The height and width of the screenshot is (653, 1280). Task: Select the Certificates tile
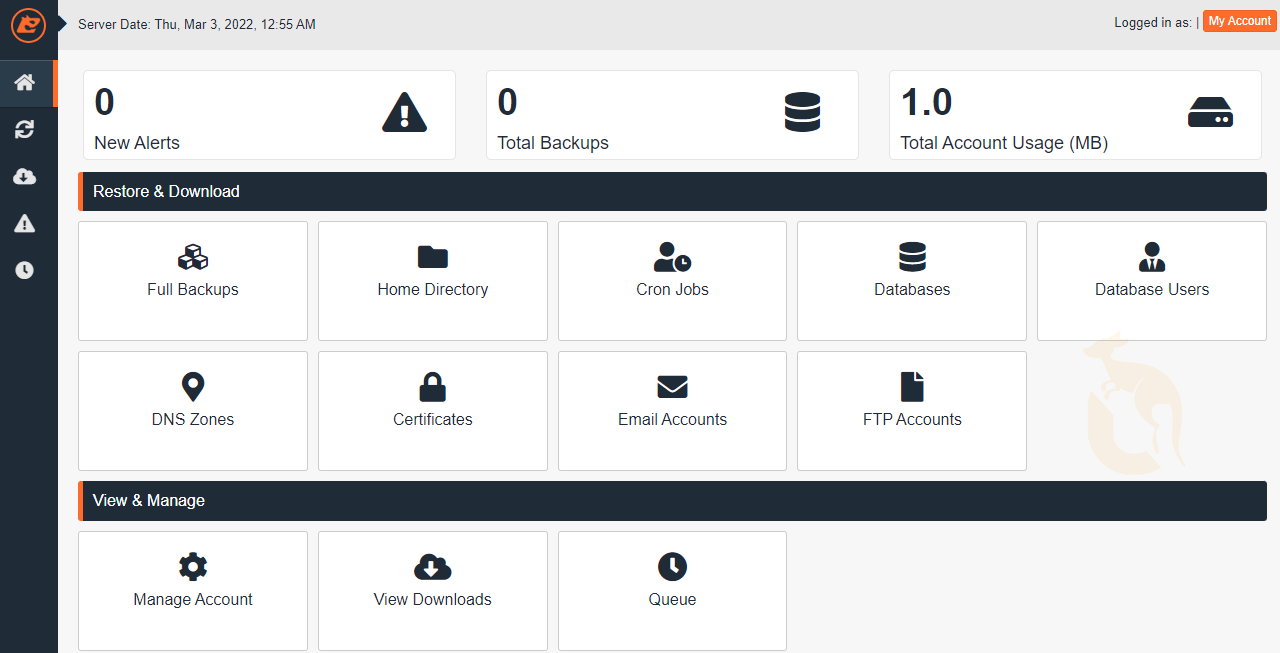coord(432,411)
